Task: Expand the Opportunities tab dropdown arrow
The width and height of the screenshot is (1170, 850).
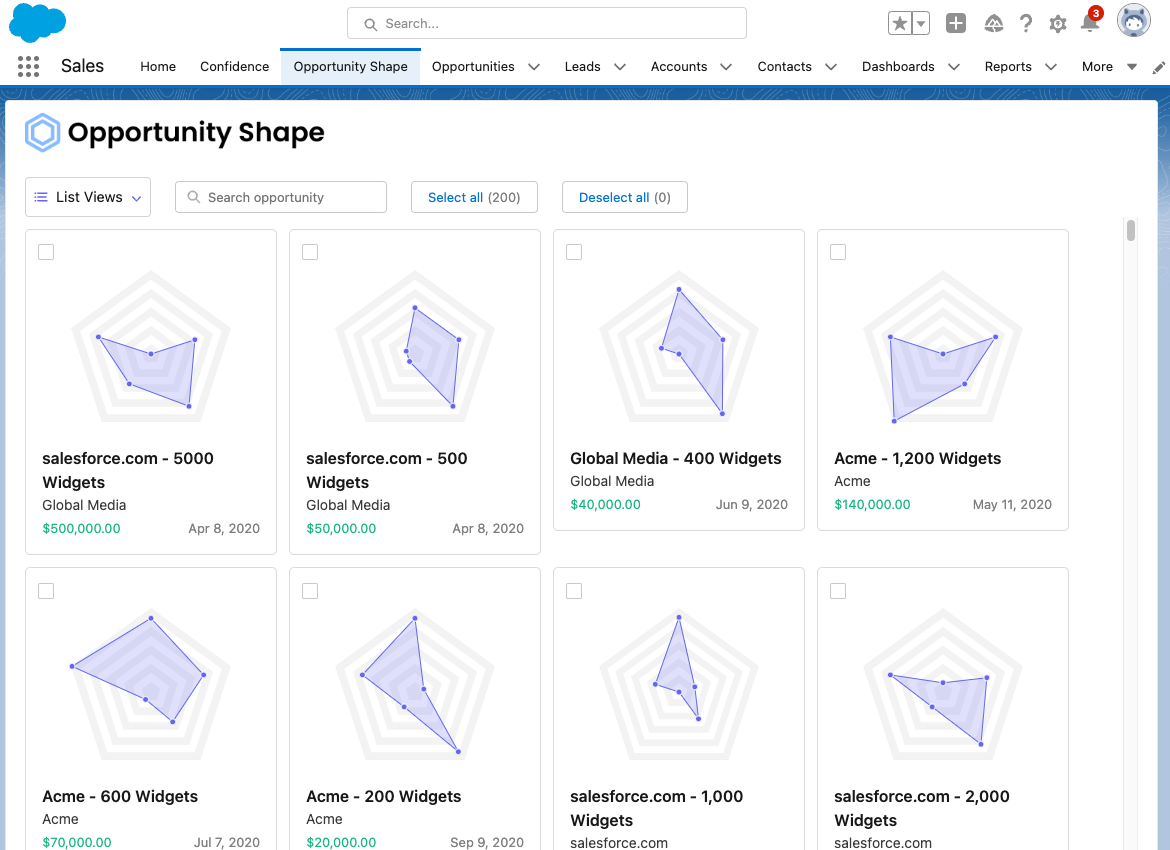Action: pos(534,67)
